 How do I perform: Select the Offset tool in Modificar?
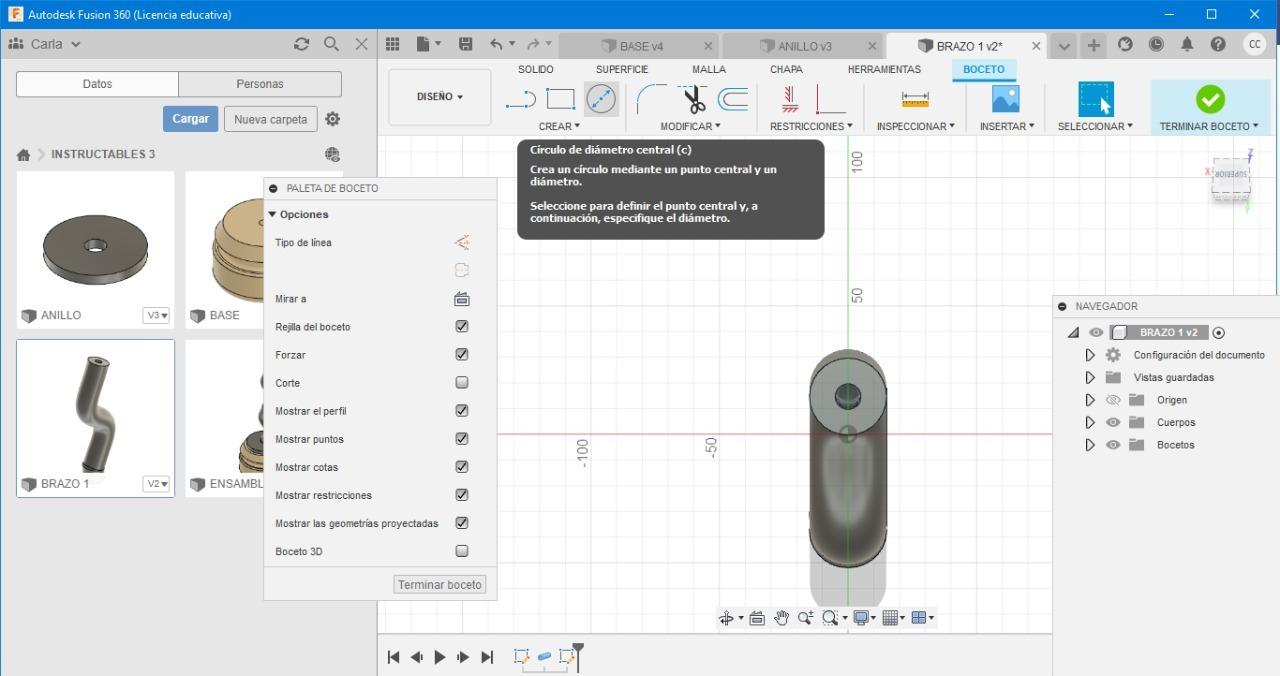tap(733, 99)
